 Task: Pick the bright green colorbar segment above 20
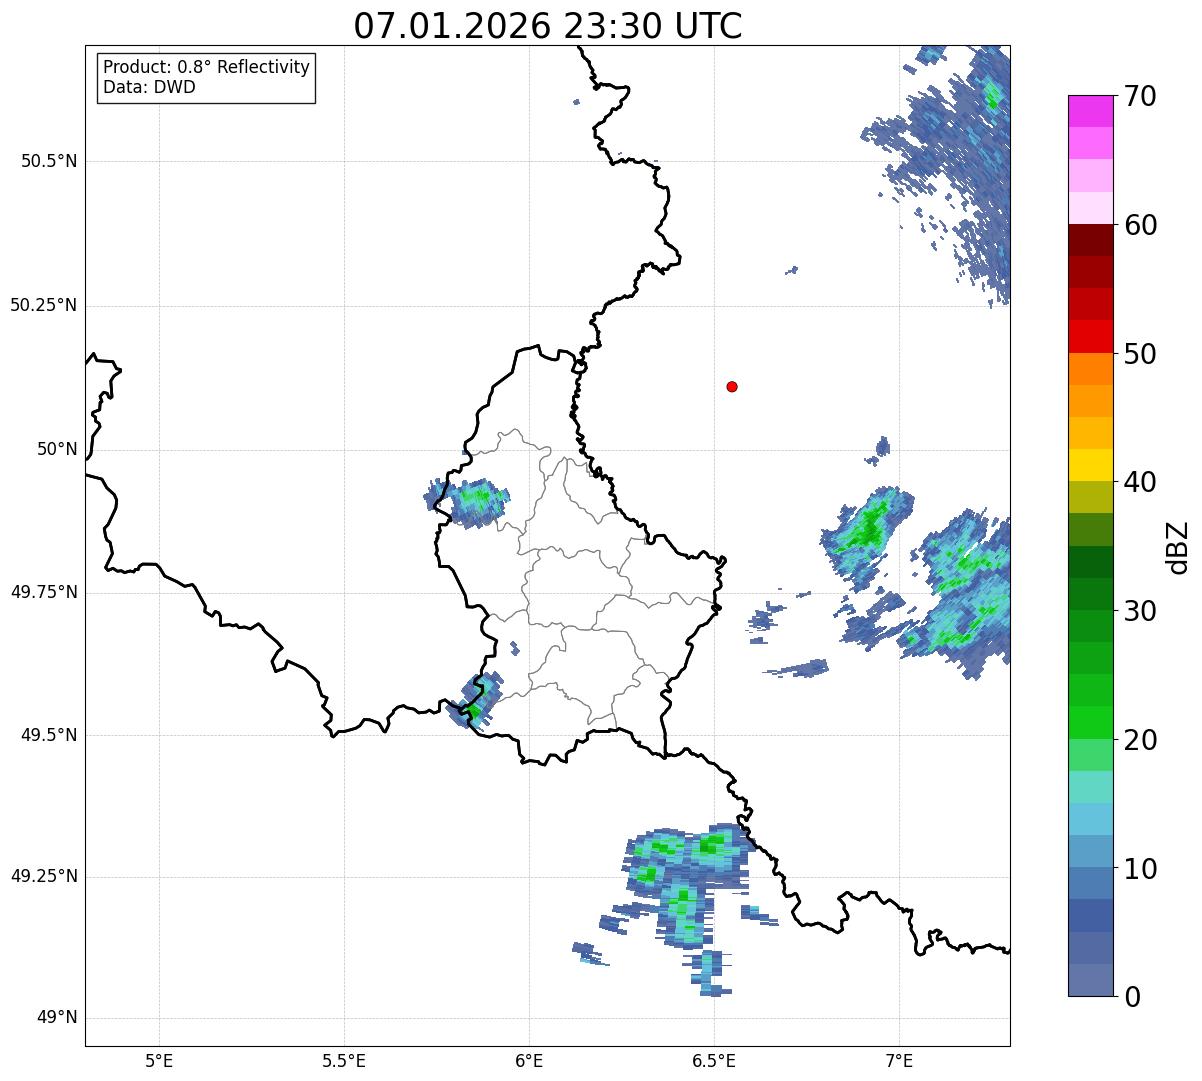[1091, 723]
